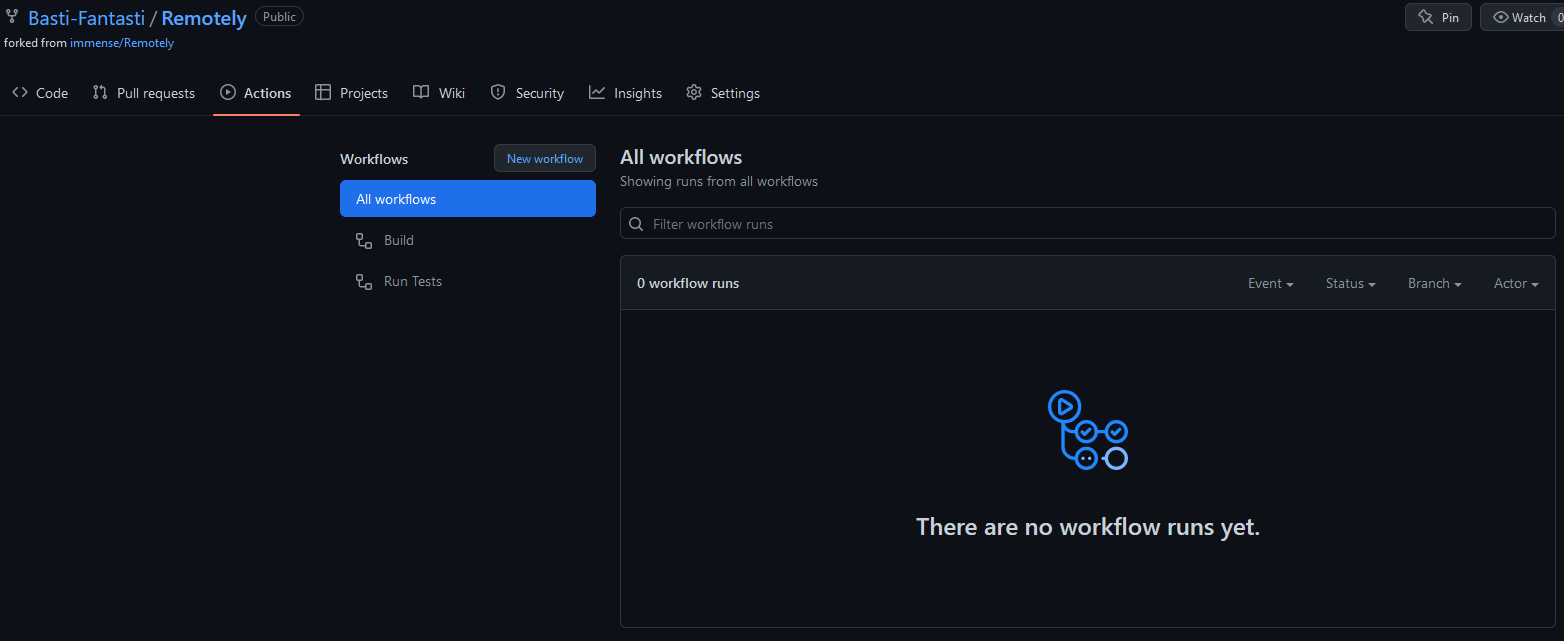
Task: Expand the Event filter dropdown
Action: [x=1270, y=283]
